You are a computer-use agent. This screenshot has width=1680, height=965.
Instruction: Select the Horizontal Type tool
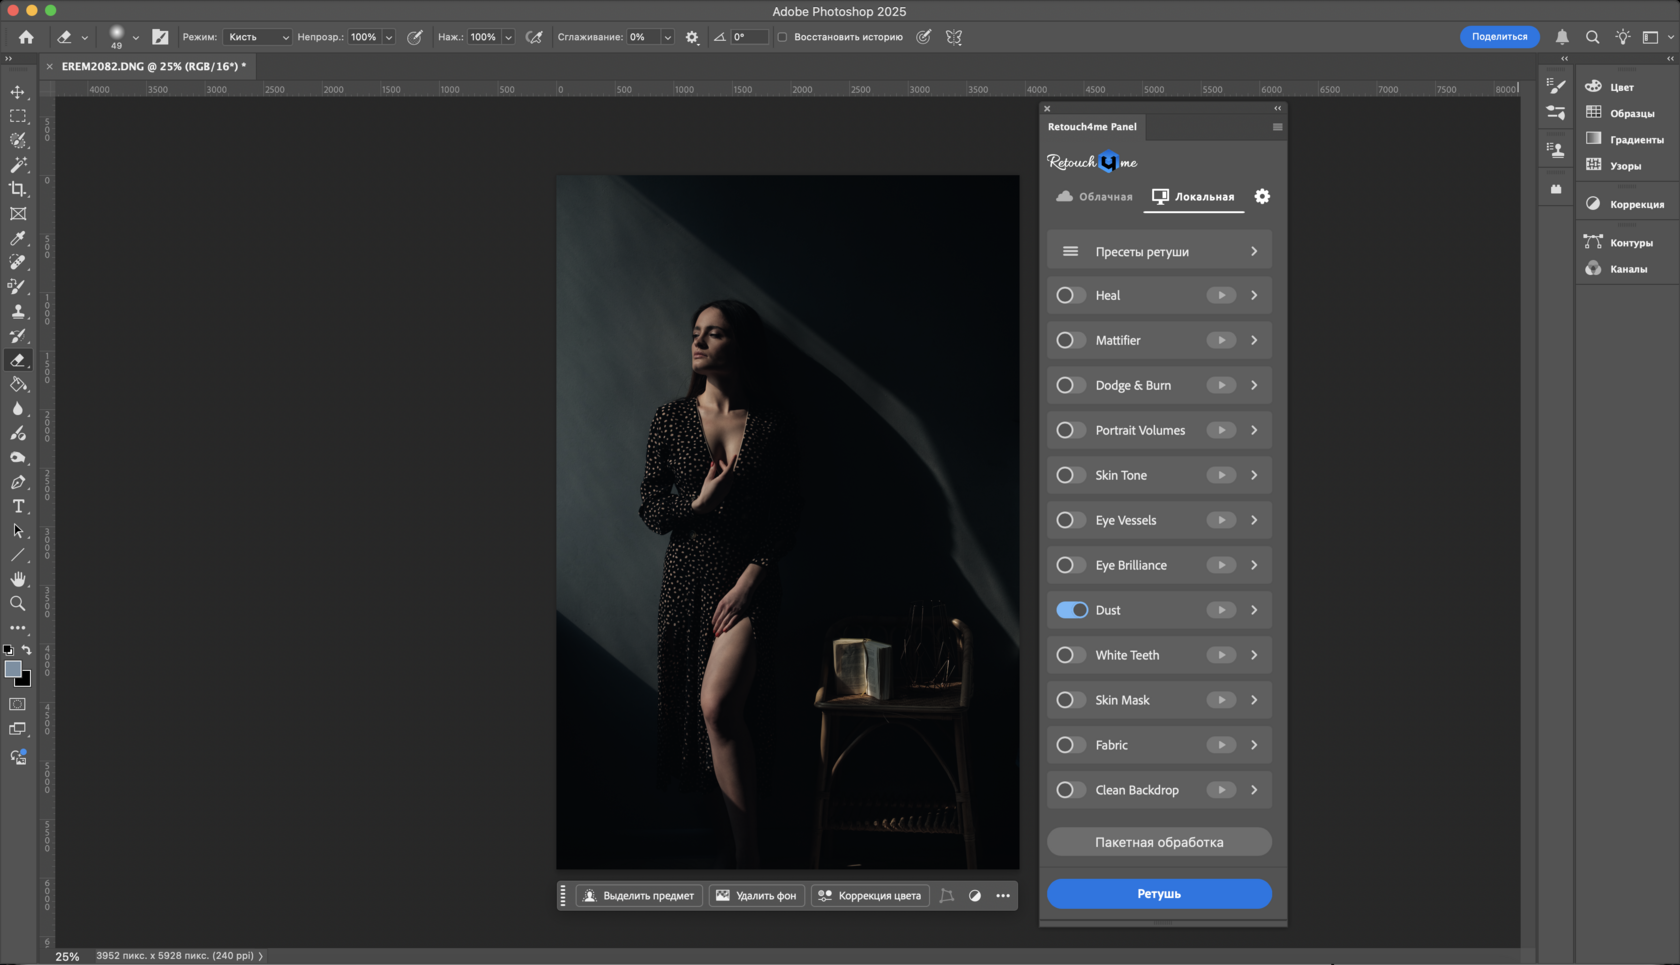(18, 507)
